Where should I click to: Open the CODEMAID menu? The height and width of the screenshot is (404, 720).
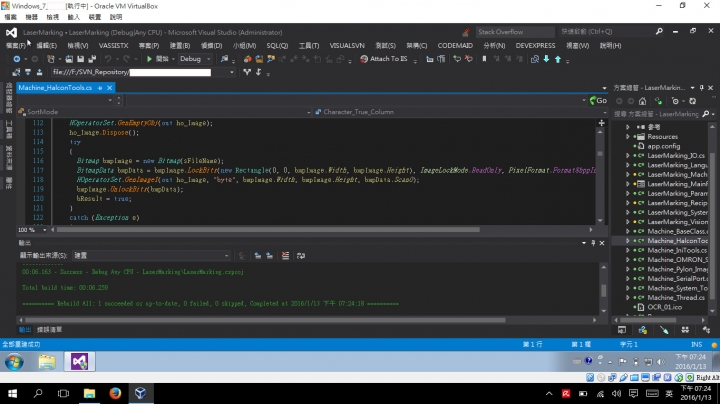coord(455,45)
